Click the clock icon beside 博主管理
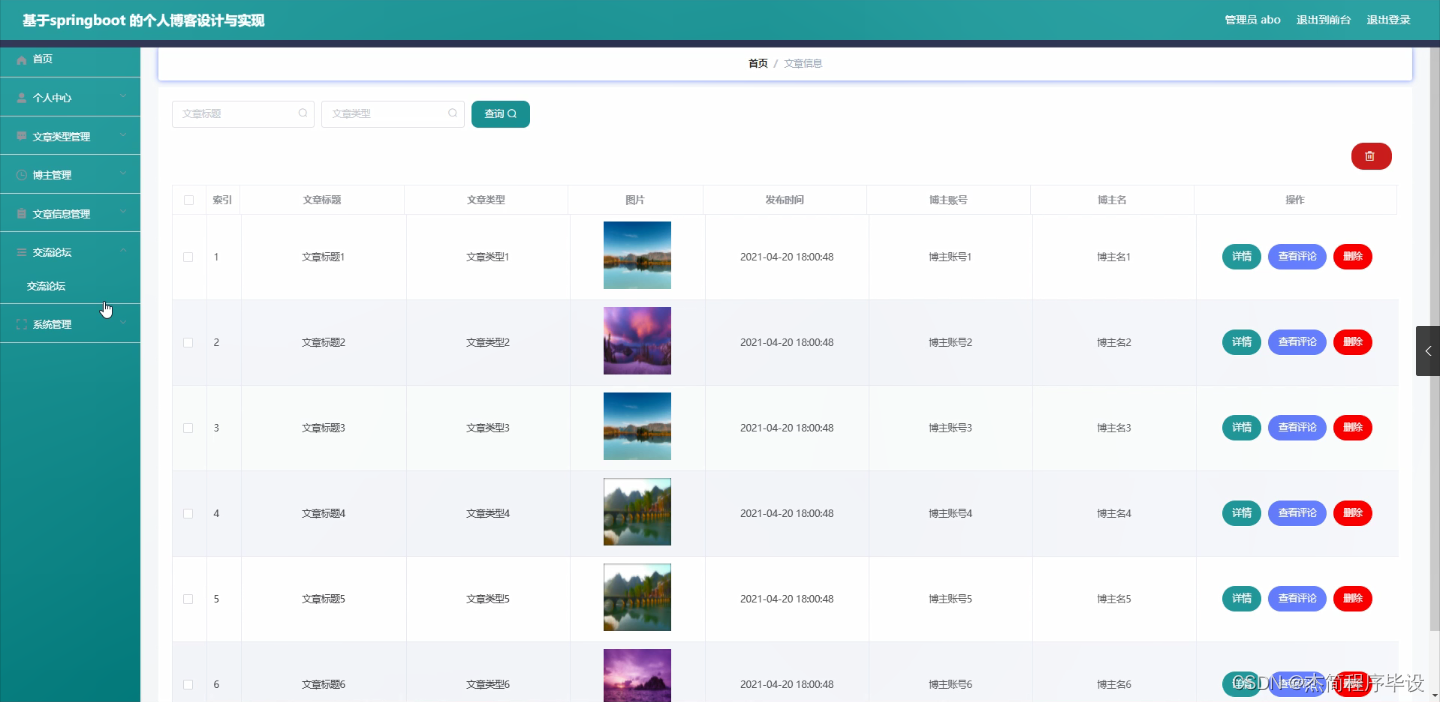 pos(21,173)
